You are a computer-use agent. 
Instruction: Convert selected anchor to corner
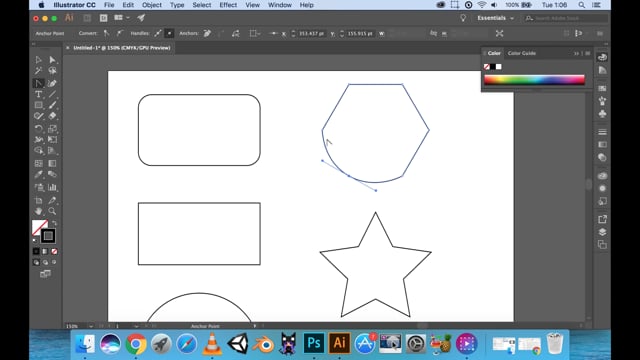pos(107,33)
